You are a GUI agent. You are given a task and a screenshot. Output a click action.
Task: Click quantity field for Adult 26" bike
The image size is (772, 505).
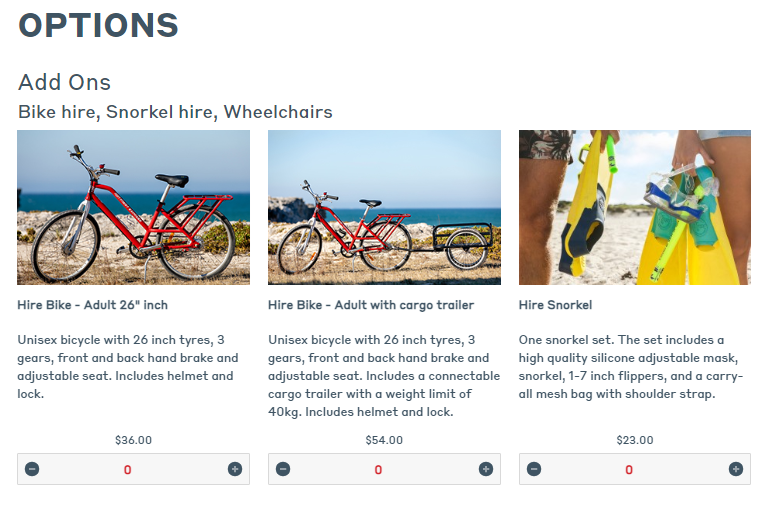point(128,469)
